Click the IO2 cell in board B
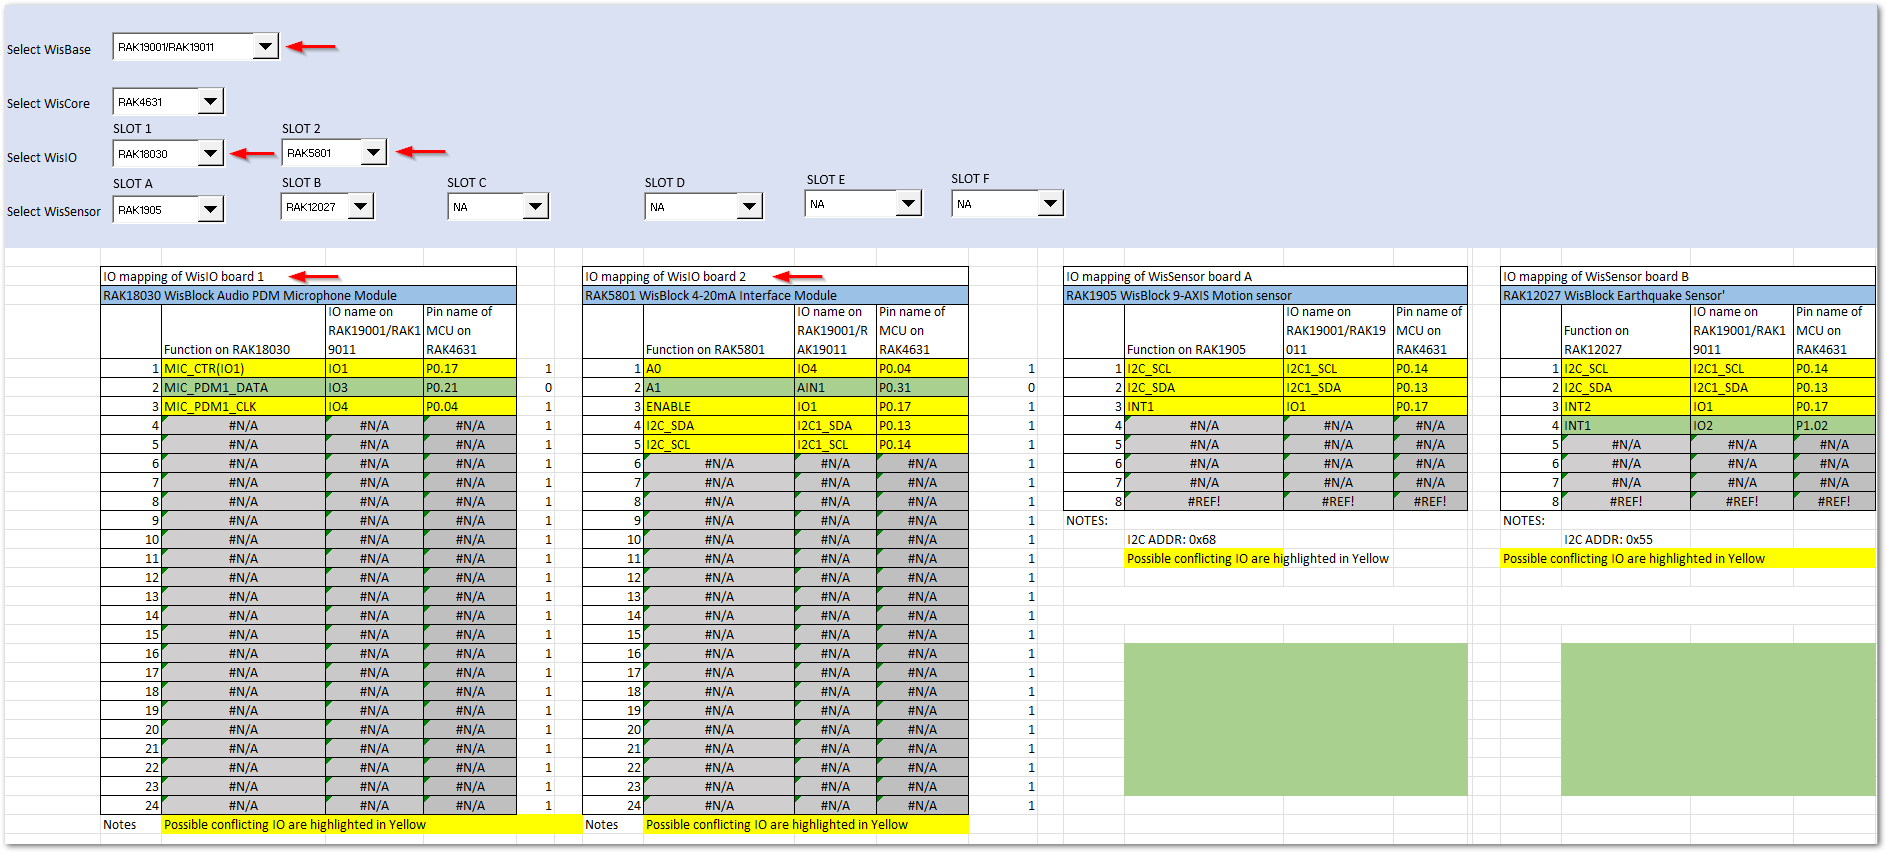1887x853 pixels. (x=1742, y=425)
